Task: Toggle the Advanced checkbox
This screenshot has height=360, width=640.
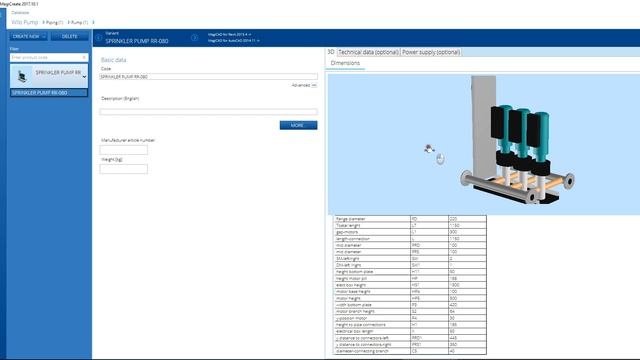Action: coord(314,85)
